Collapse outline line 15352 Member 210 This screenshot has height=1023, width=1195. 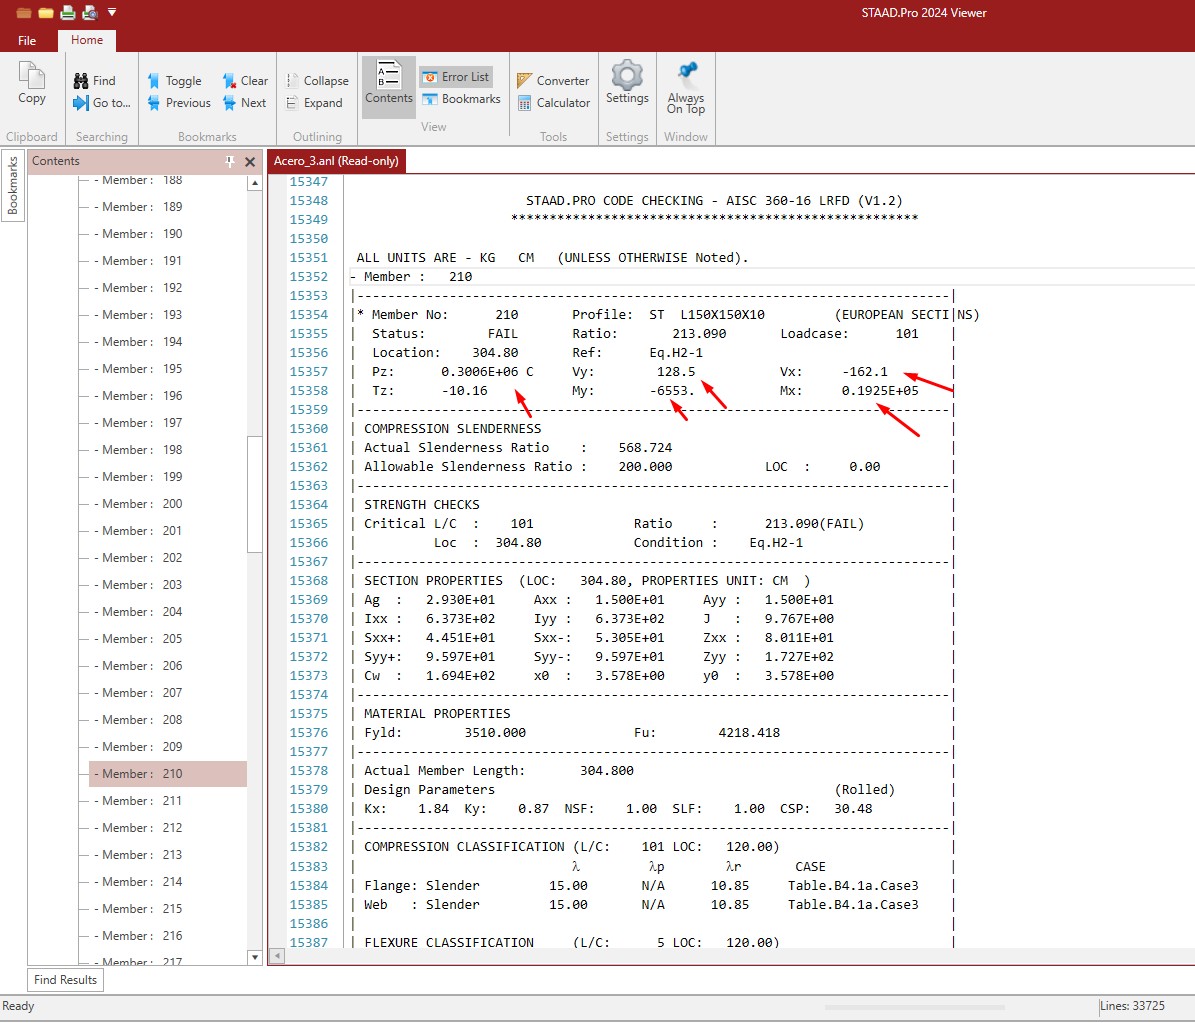pyautogui.click(x=353, y=277)
